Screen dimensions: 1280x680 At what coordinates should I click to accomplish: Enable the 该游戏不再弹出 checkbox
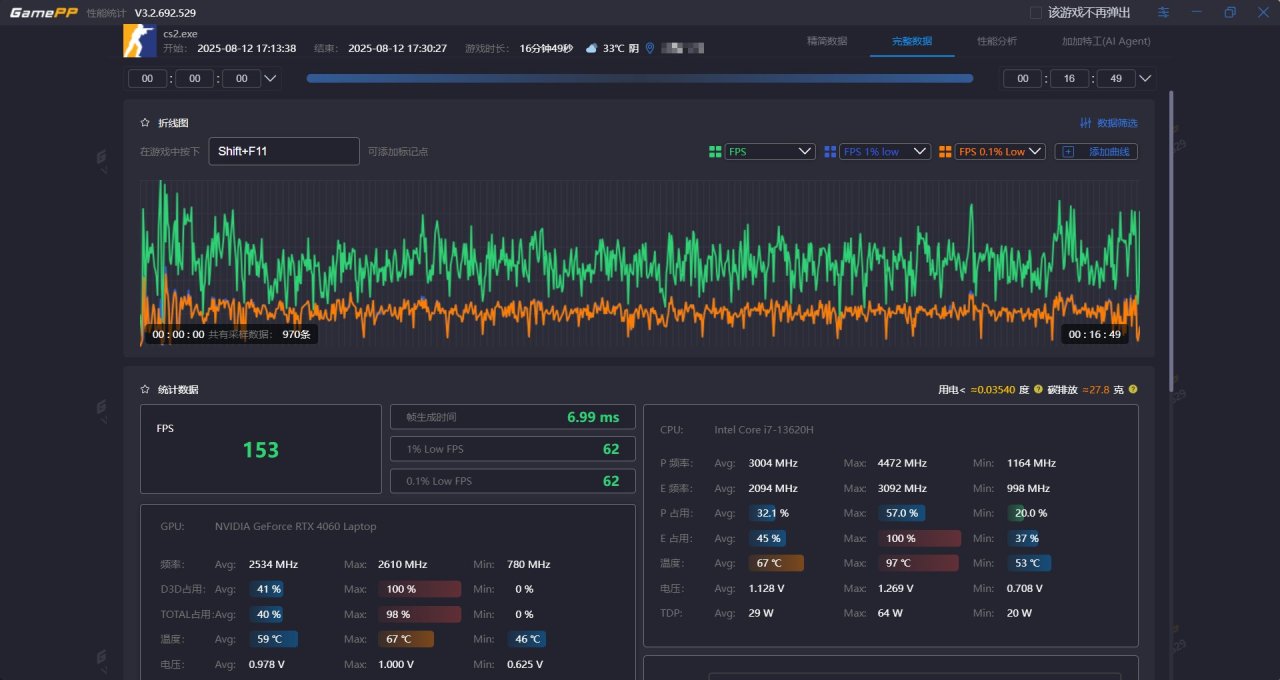[x=1036, y=12]
